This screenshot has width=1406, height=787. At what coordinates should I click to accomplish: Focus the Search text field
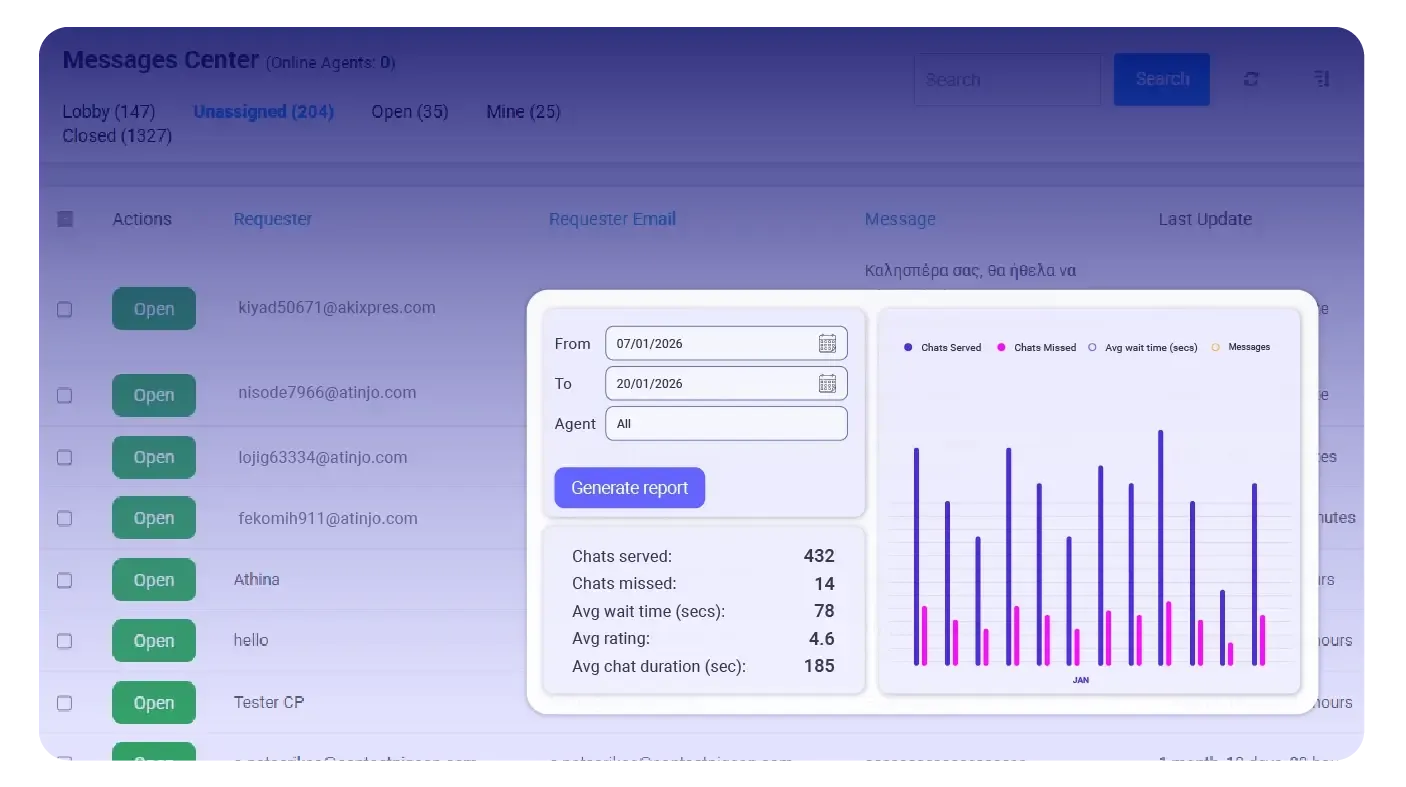[1007, 79]
